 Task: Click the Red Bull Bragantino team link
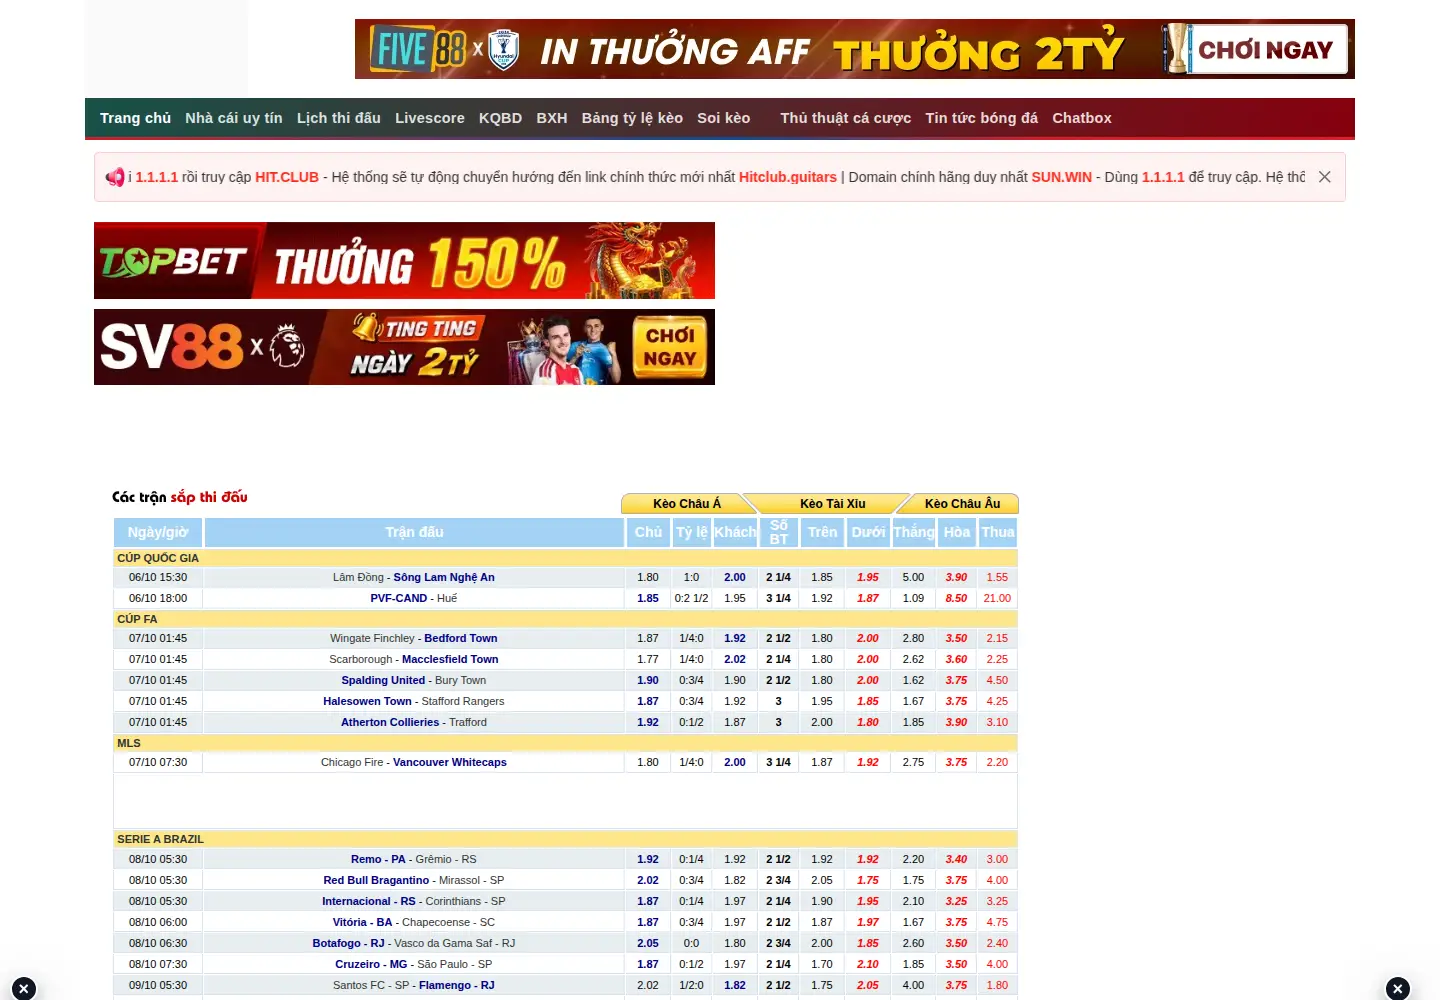(x=376, y=880)
